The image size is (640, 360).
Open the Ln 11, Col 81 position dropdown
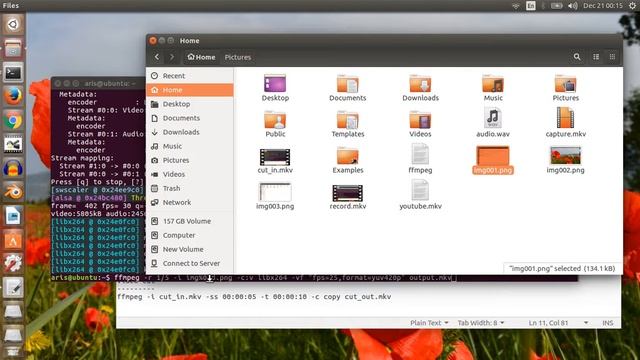[x=558, y=323]
